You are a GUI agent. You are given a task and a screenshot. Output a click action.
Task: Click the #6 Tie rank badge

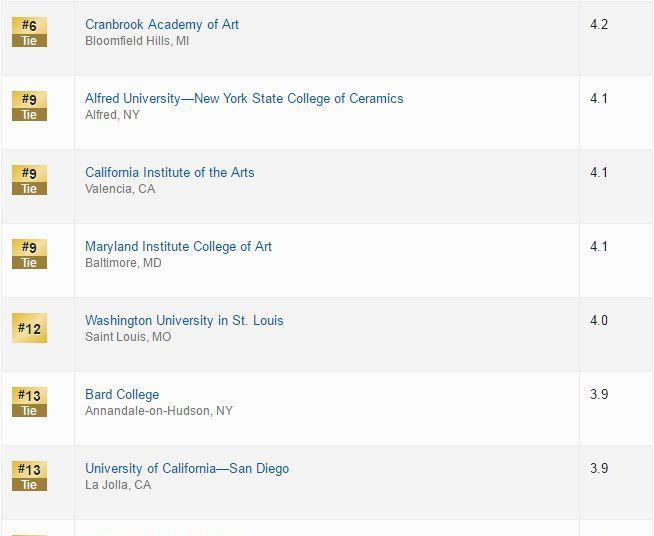coord(29,32)
